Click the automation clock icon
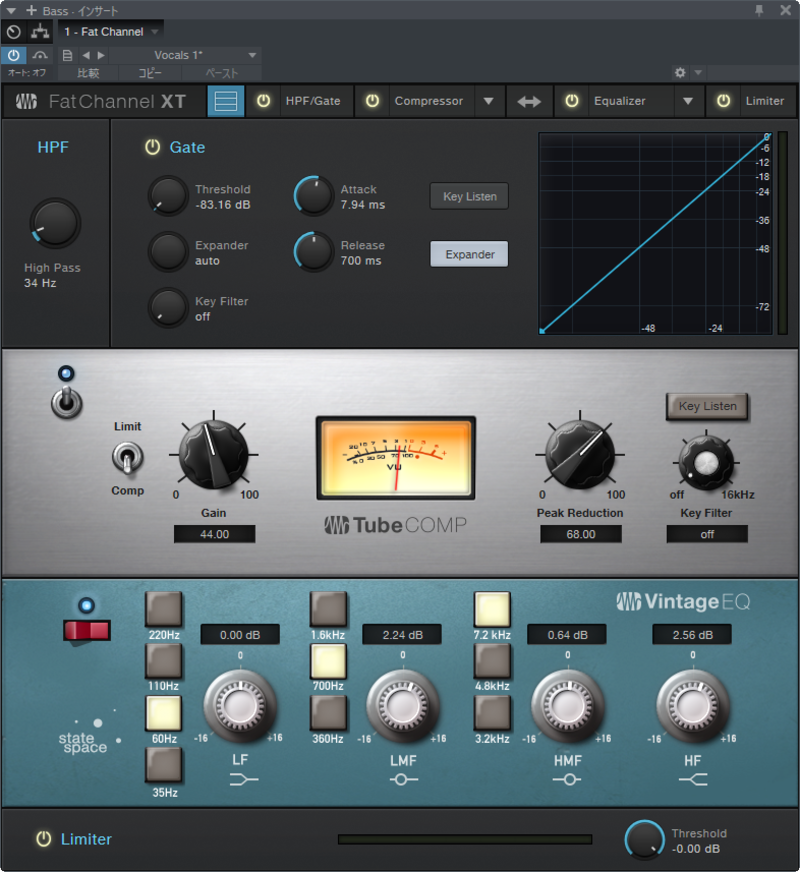 pos(14,32)
